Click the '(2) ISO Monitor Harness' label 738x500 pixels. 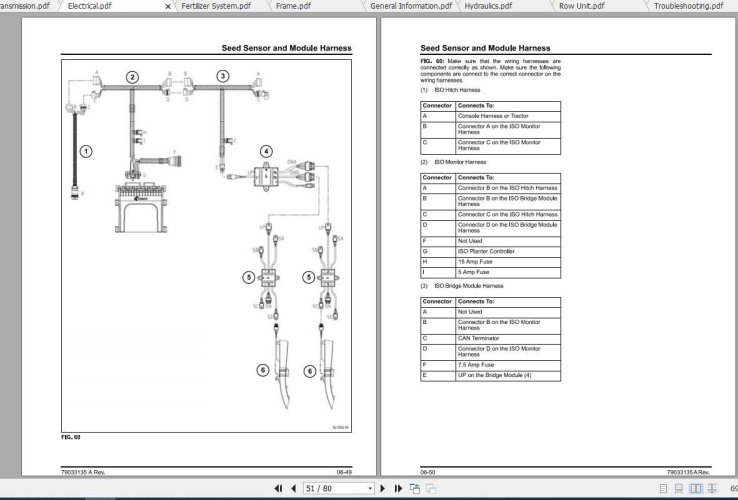tap(453, 162)
